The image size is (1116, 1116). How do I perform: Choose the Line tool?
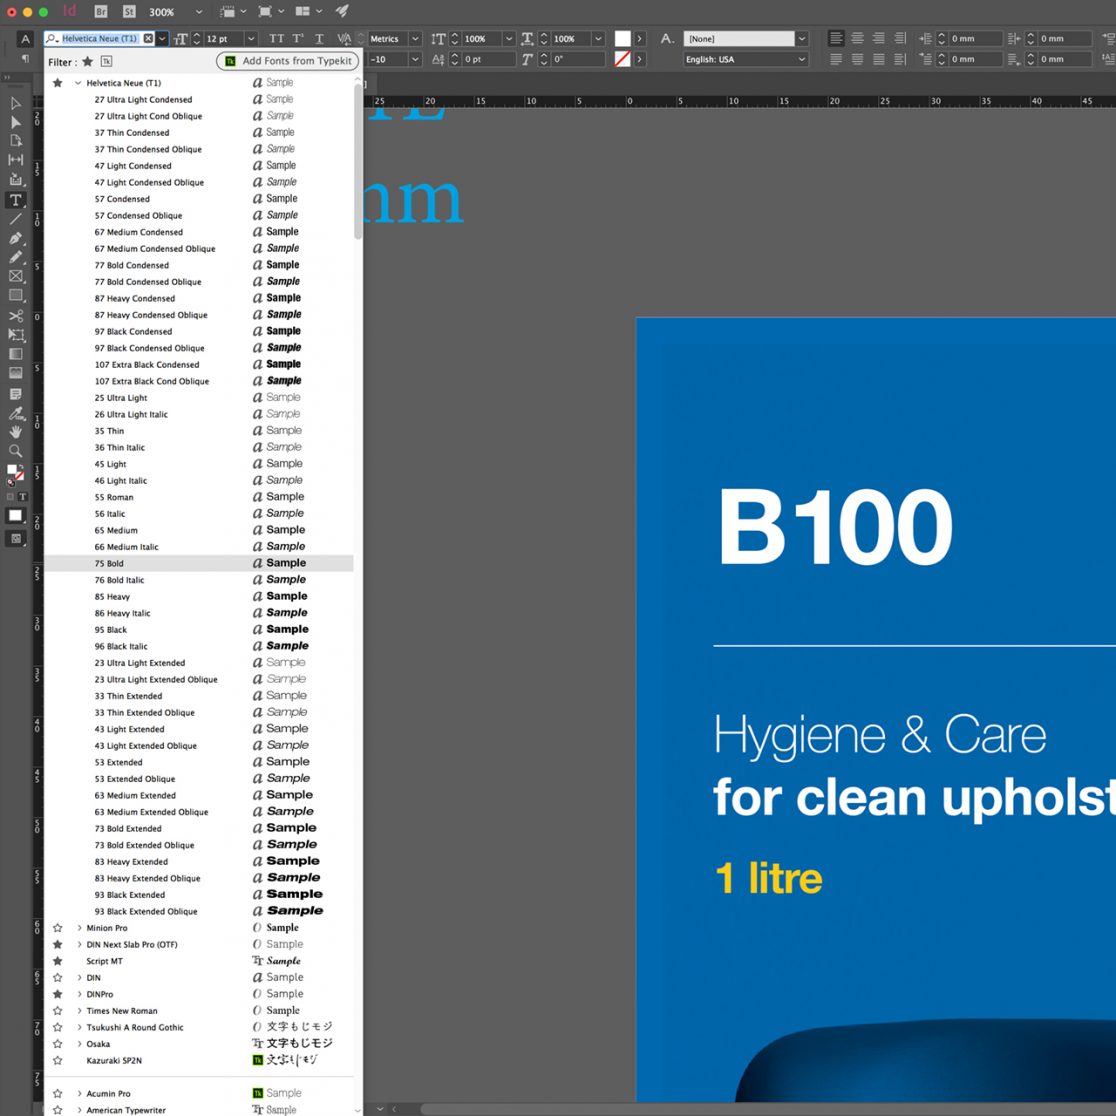15,219
